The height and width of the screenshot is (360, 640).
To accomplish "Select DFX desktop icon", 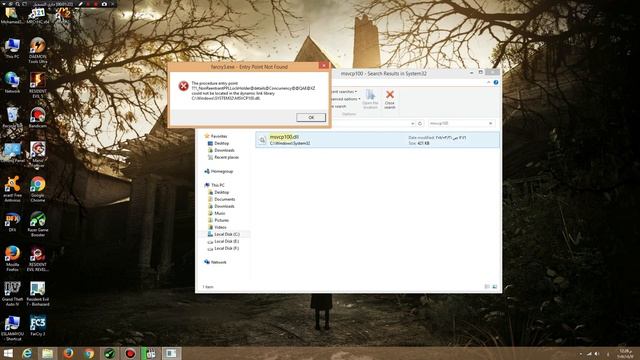I will pos(12,222).
